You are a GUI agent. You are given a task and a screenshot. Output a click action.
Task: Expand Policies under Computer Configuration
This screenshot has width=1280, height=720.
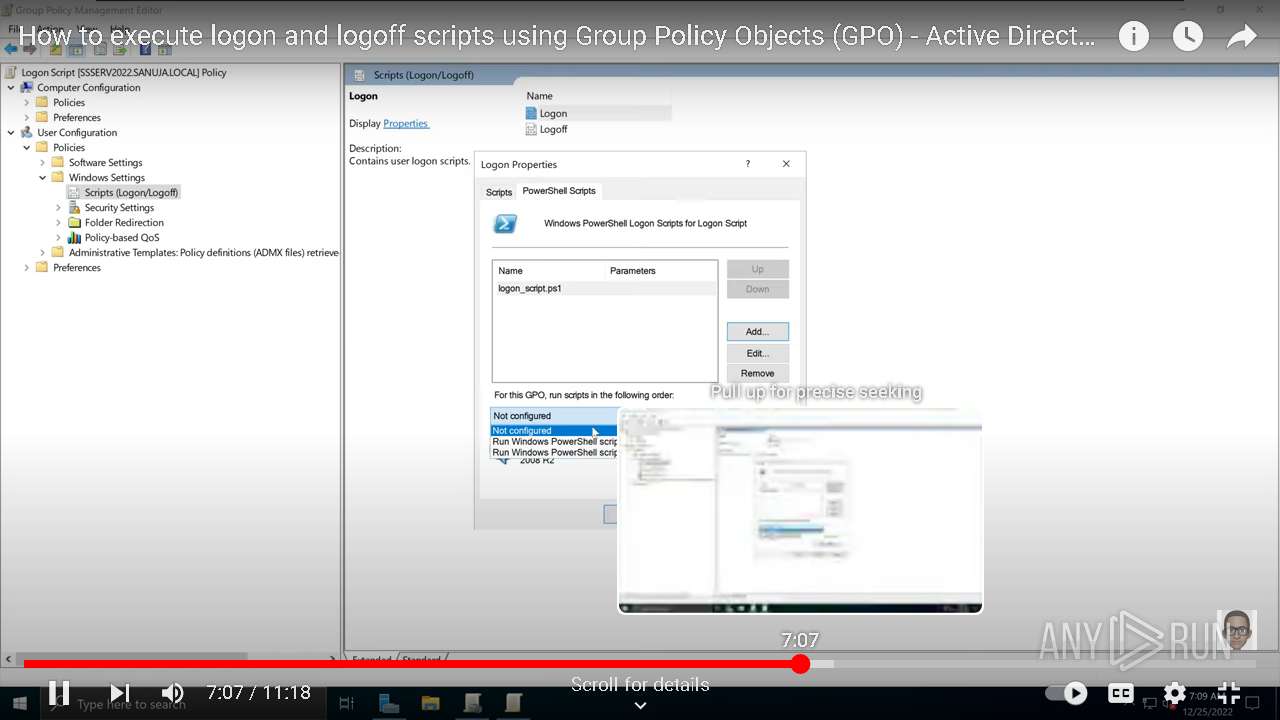tap(27, 102)
